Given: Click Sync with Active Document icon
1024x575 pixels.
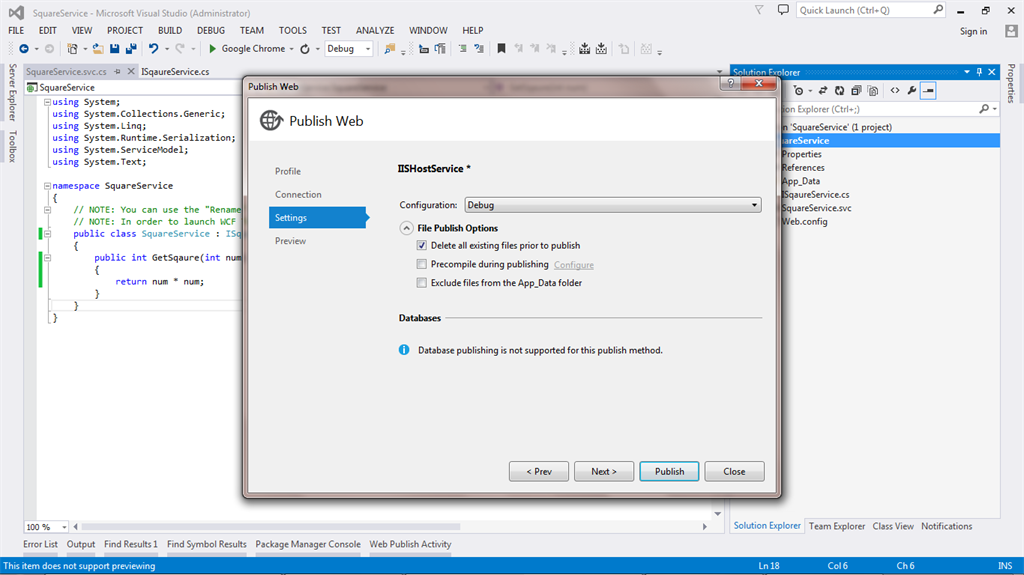Looking at the screenshot, I should click(823, 91).
